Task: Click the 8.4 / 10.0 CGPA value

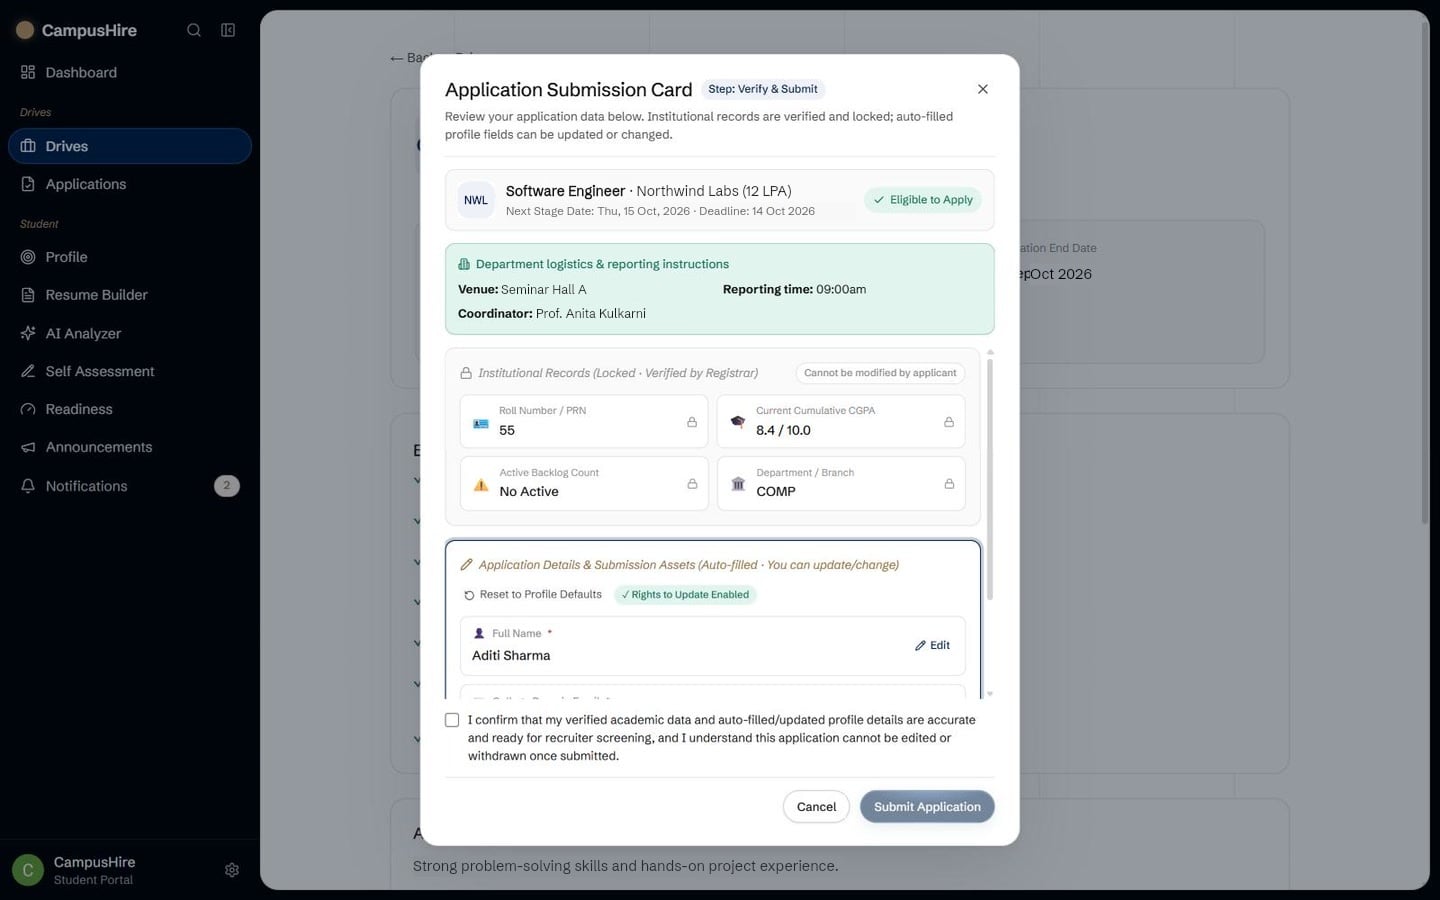Action: [x=783, y=431]
